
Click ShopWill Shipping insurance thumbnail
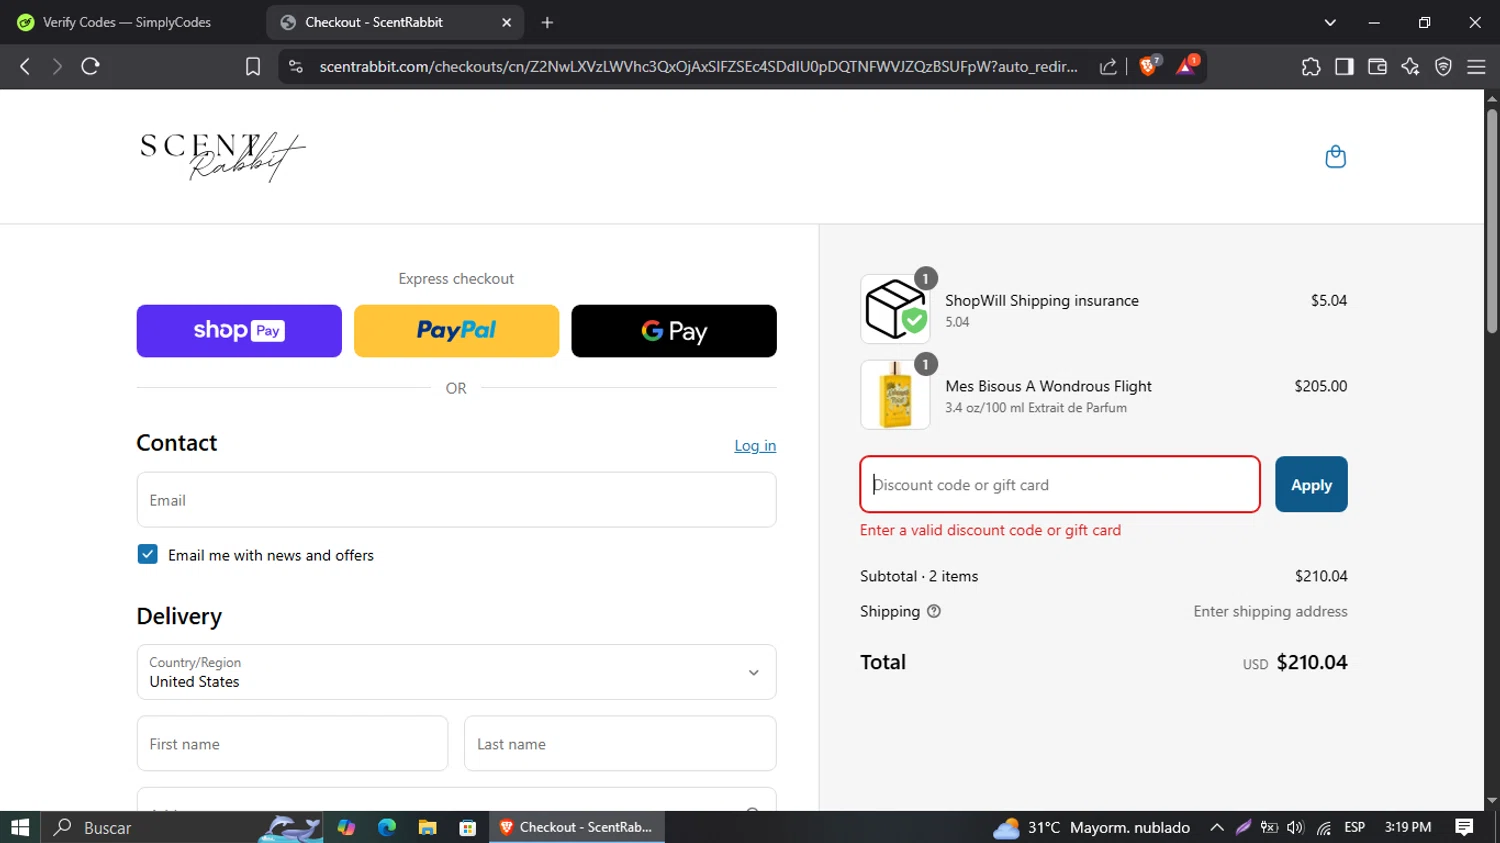click(x=895, y=309)
